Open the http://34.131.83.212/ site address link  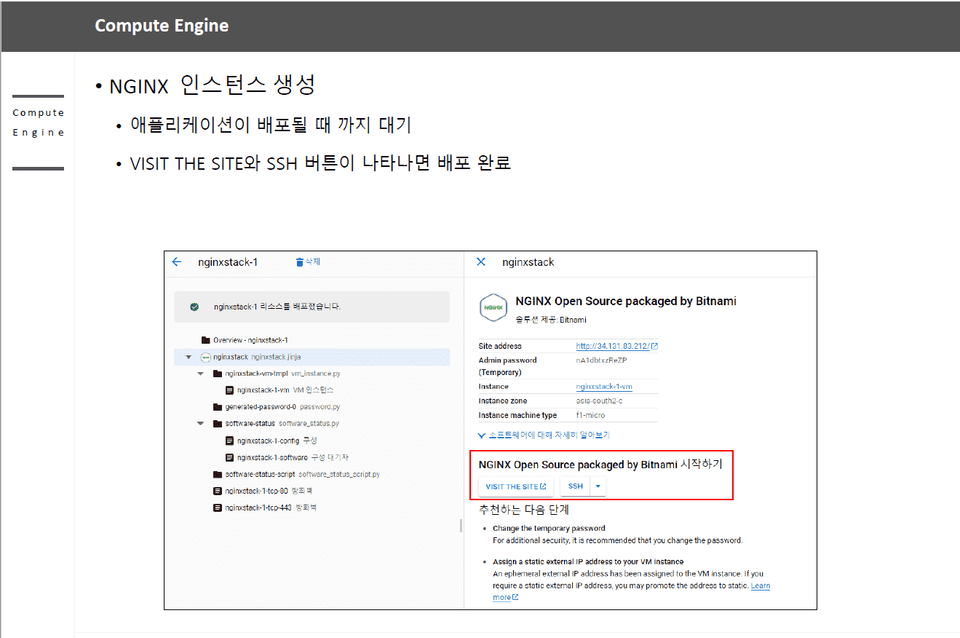[x=612, y=346]
